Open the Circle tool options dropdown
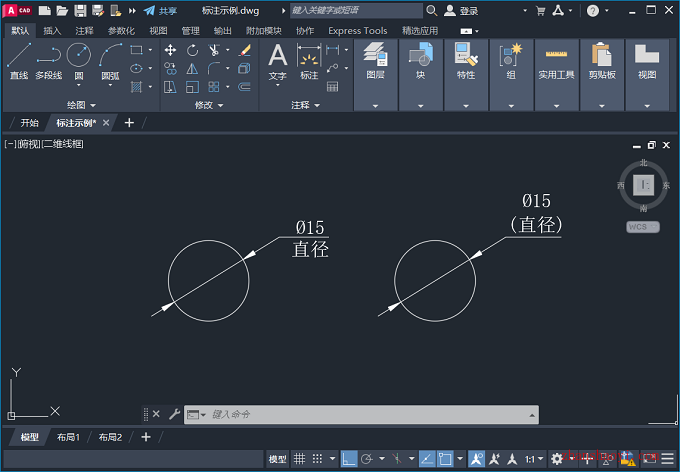Screen dimensions: 680x472 pyautogui.click(x=79, y=85)
